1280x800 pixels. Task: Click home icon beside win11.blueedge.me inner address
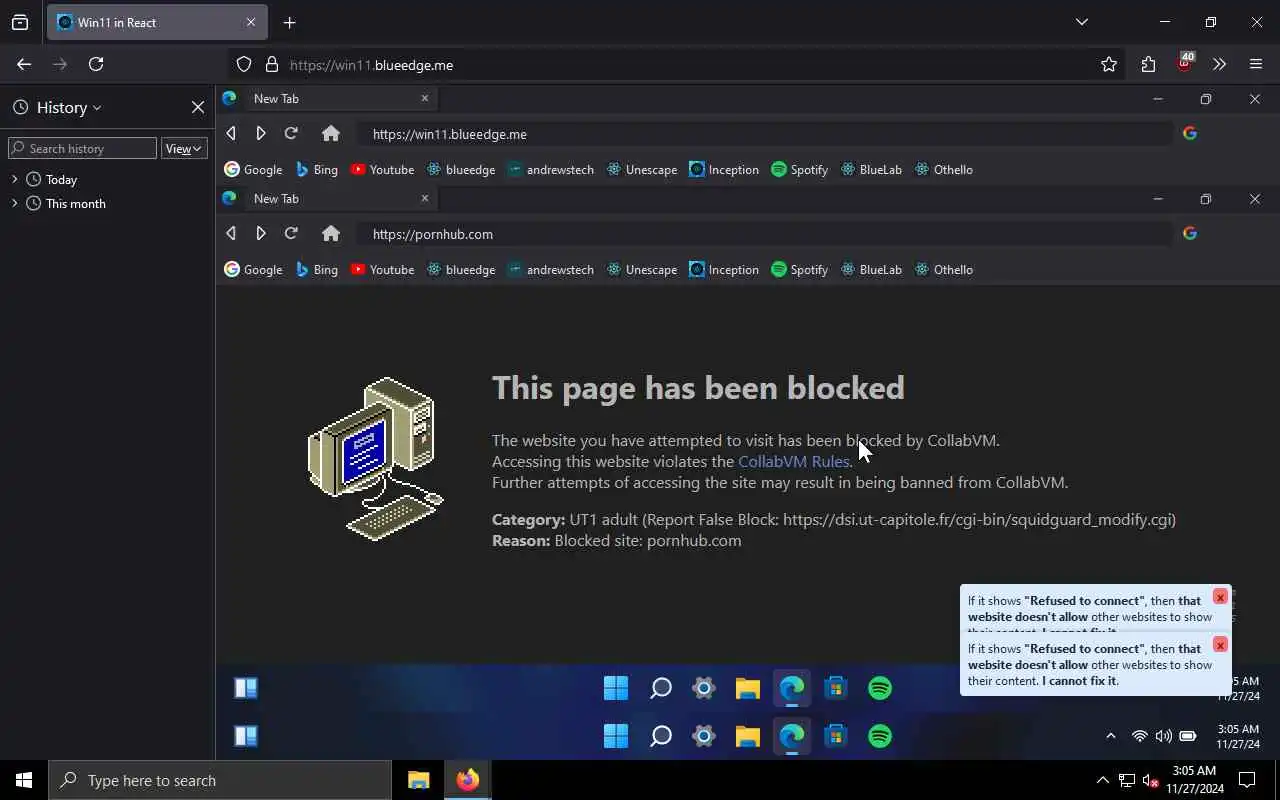pyautogui.click(x=331, y=133)
